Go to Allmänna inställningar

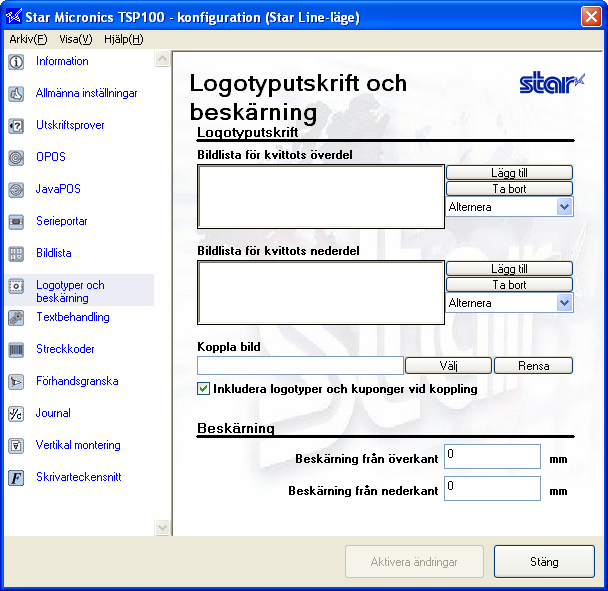(x=86, y=93)
